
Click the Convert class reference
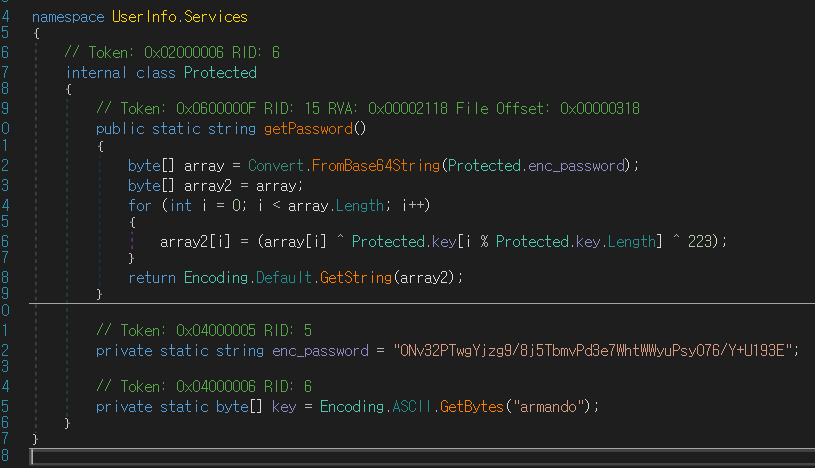(275, 165)
